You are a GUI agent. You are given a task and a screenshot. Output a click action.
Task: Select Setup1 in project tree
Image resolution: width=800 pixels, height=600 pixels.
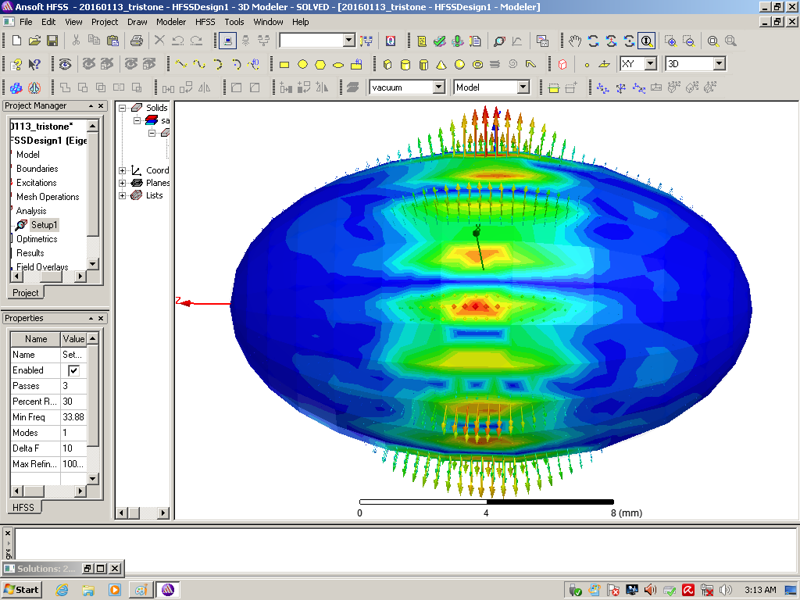point(44,225)
